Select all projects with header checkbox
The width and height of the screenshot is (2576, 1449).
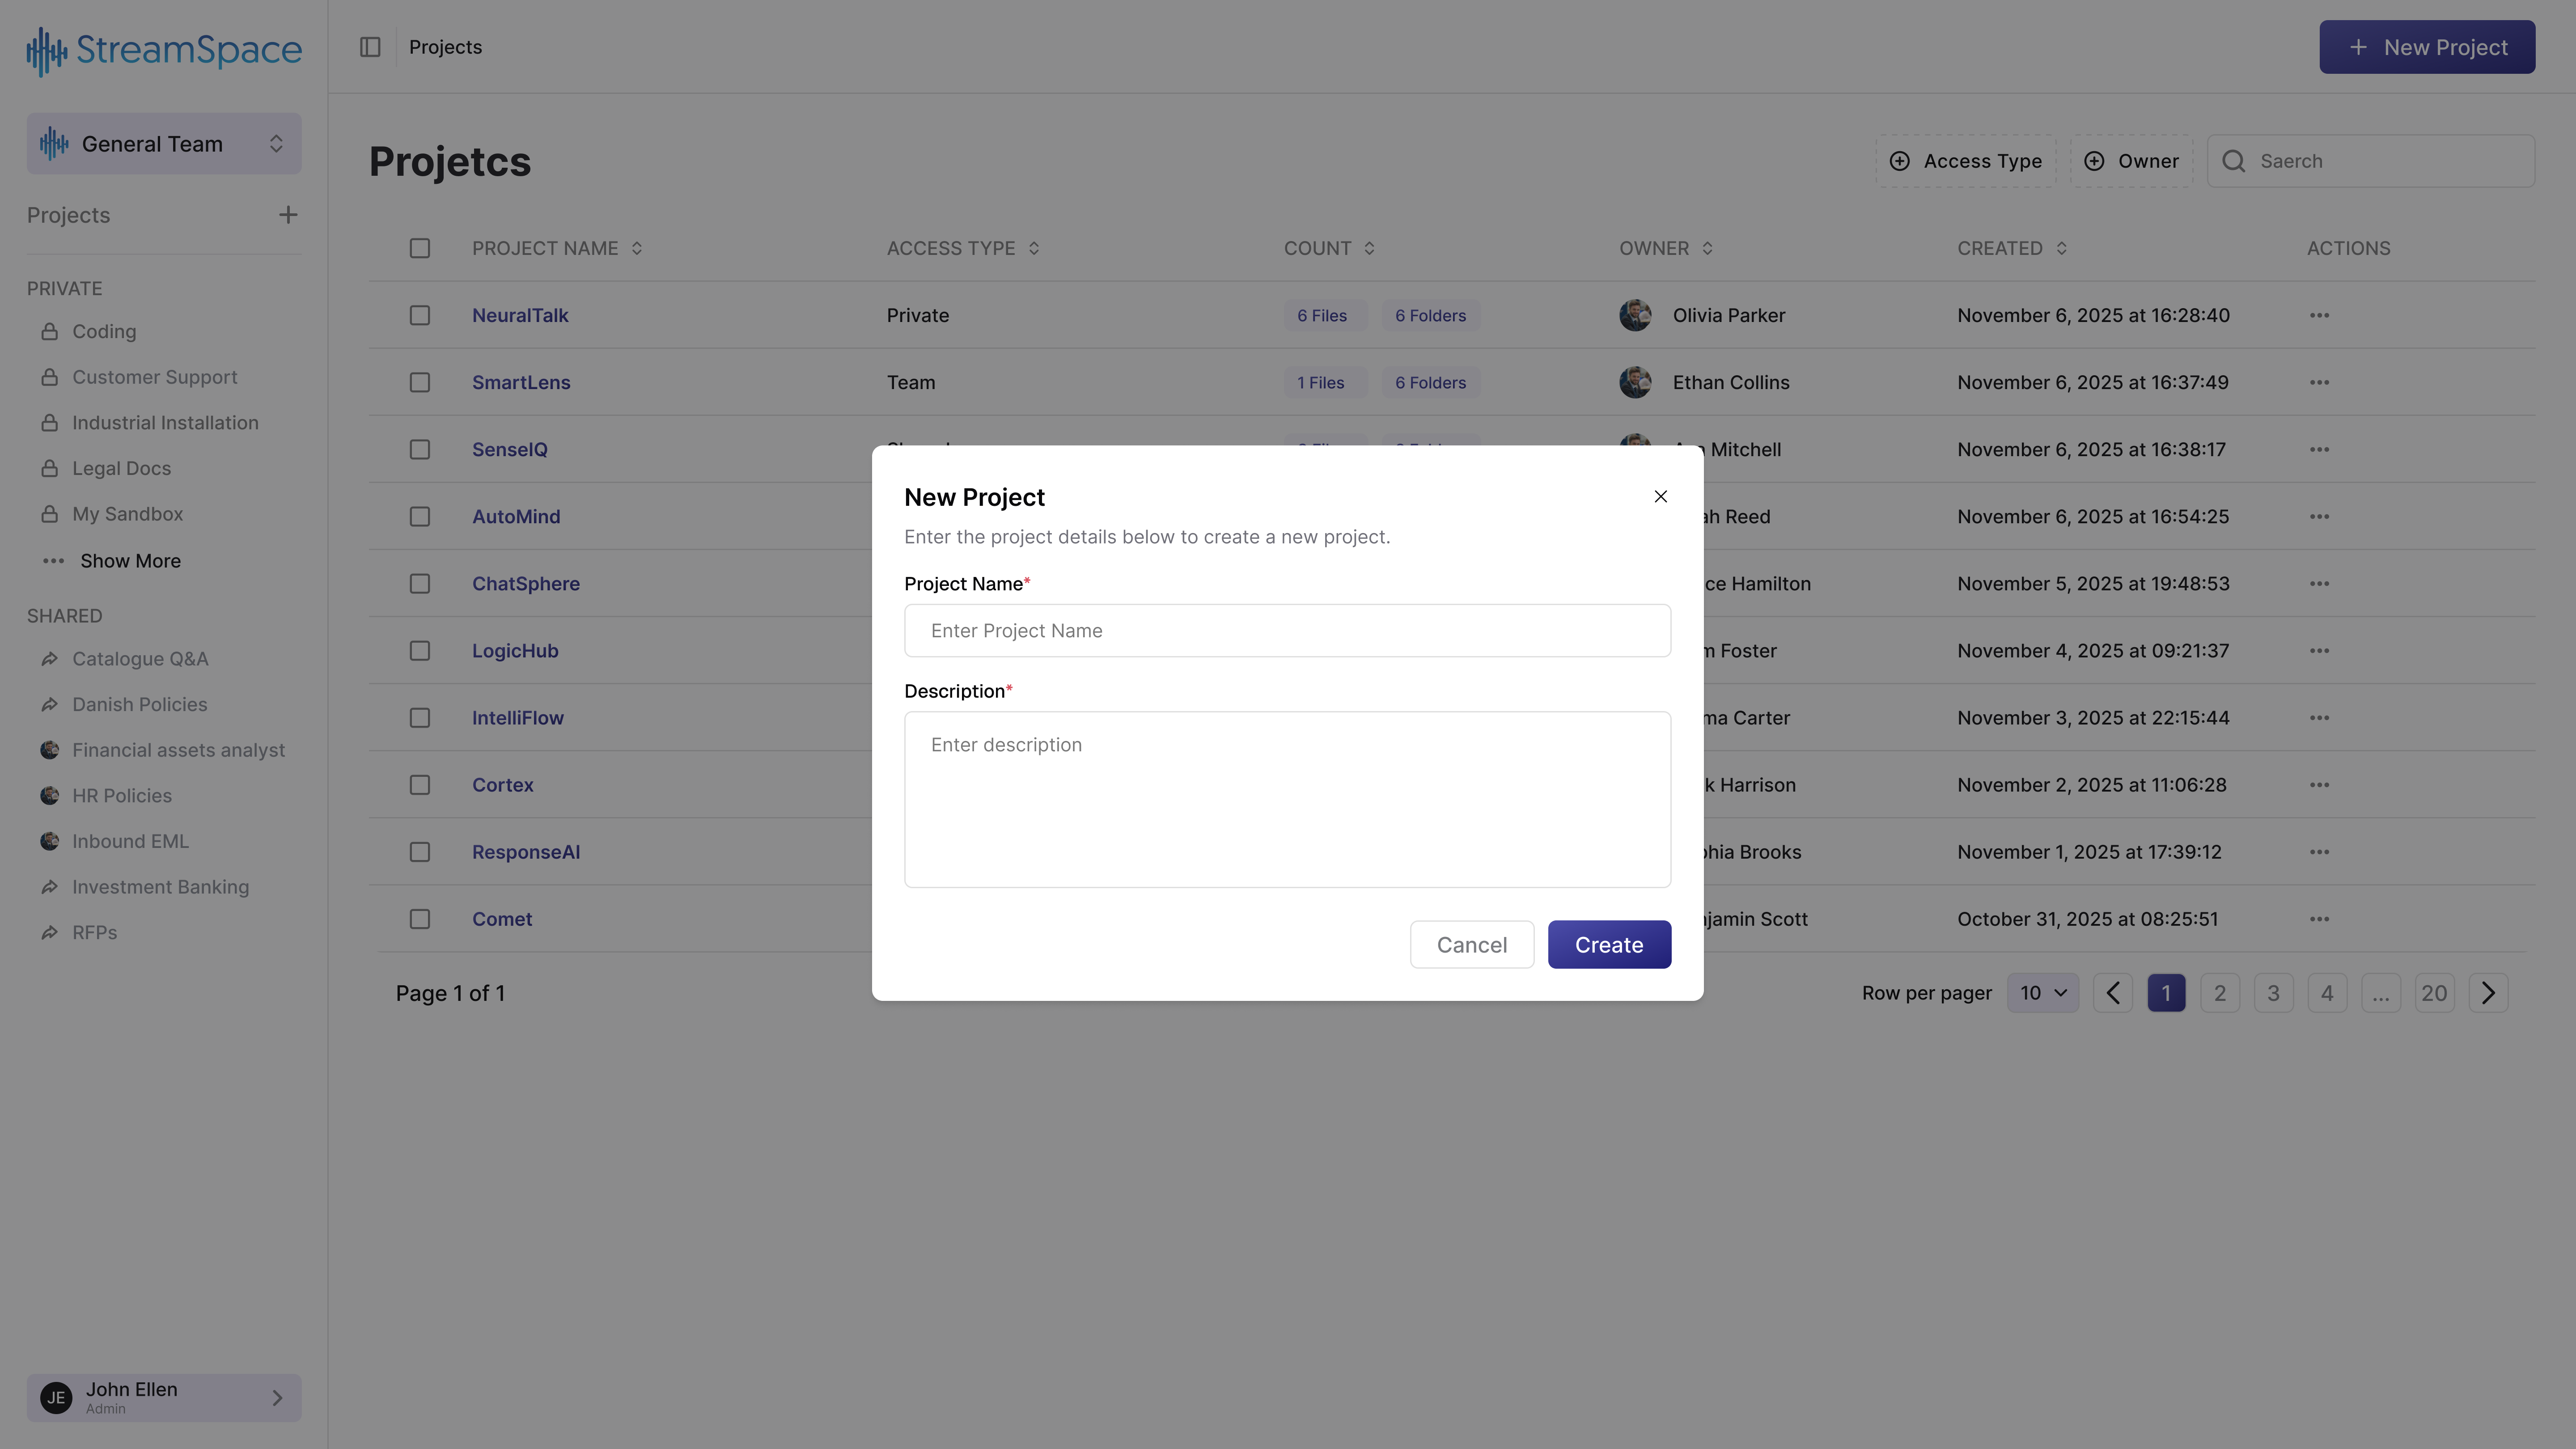click(x=420, y=248)
